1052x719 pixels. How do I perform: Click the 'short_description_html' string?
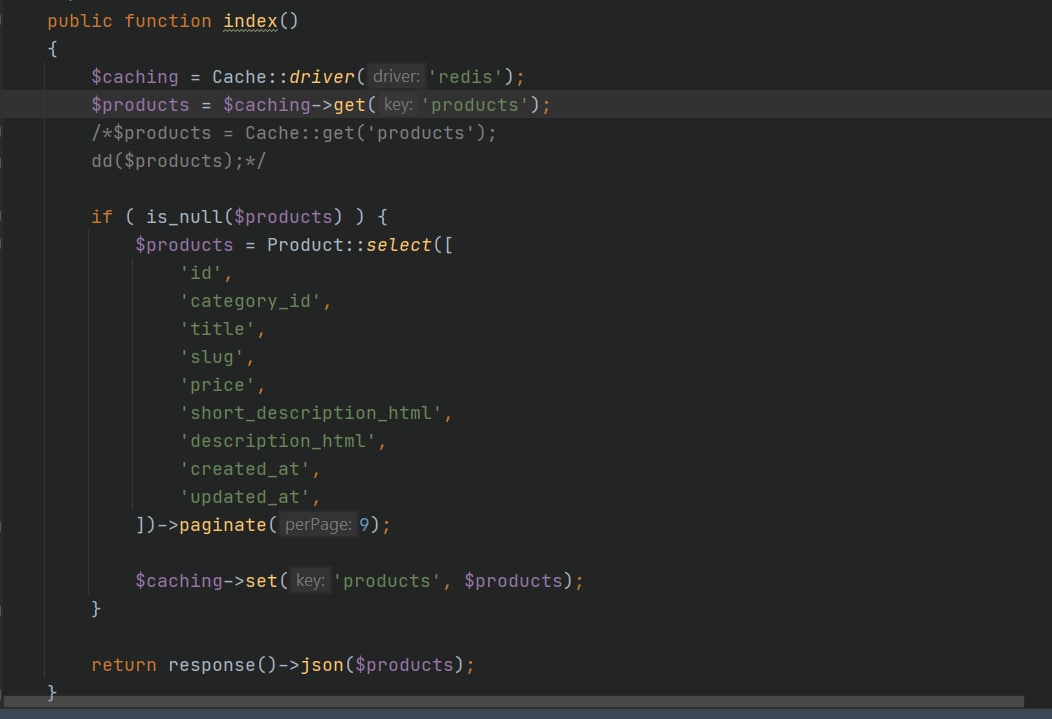pyautogui.click(x=311, y=414)
